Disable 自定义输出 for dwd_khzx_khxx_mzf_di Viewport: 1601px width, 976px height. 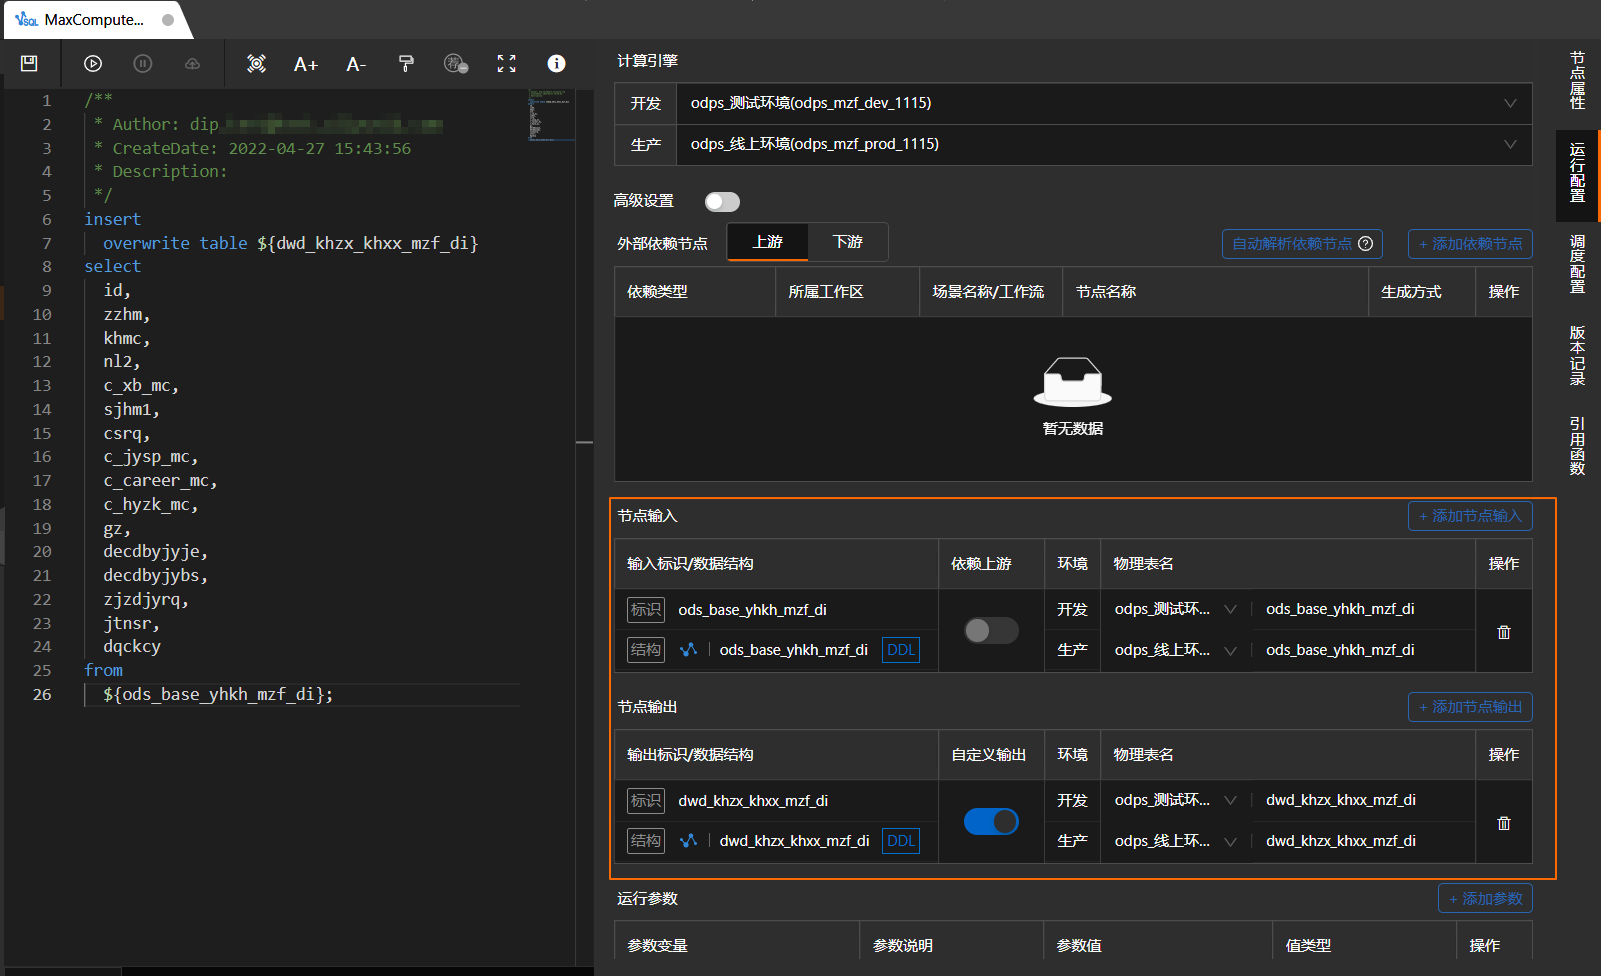coord(990,821)
